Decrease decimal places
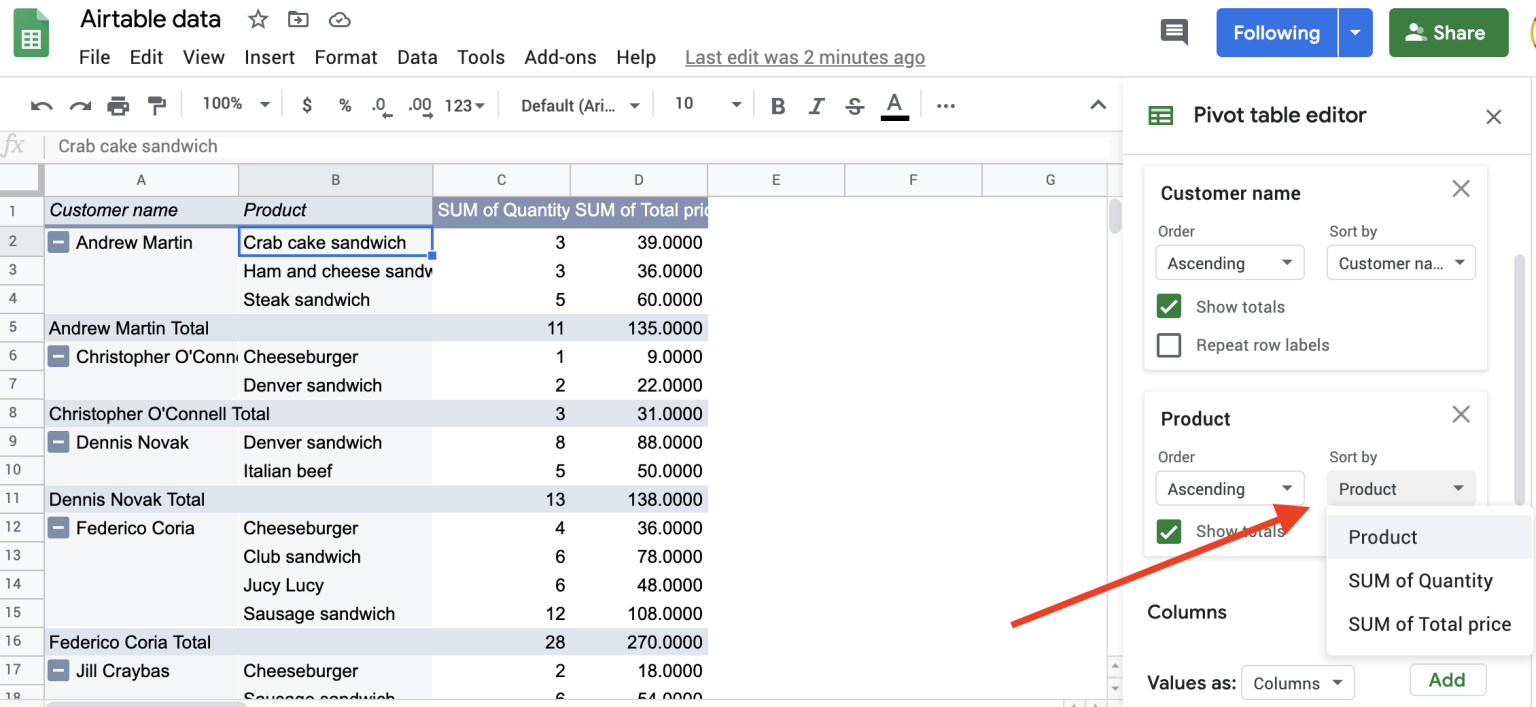Image resolution: width=1536 pixels, height=707 pixels. [381, 104]
